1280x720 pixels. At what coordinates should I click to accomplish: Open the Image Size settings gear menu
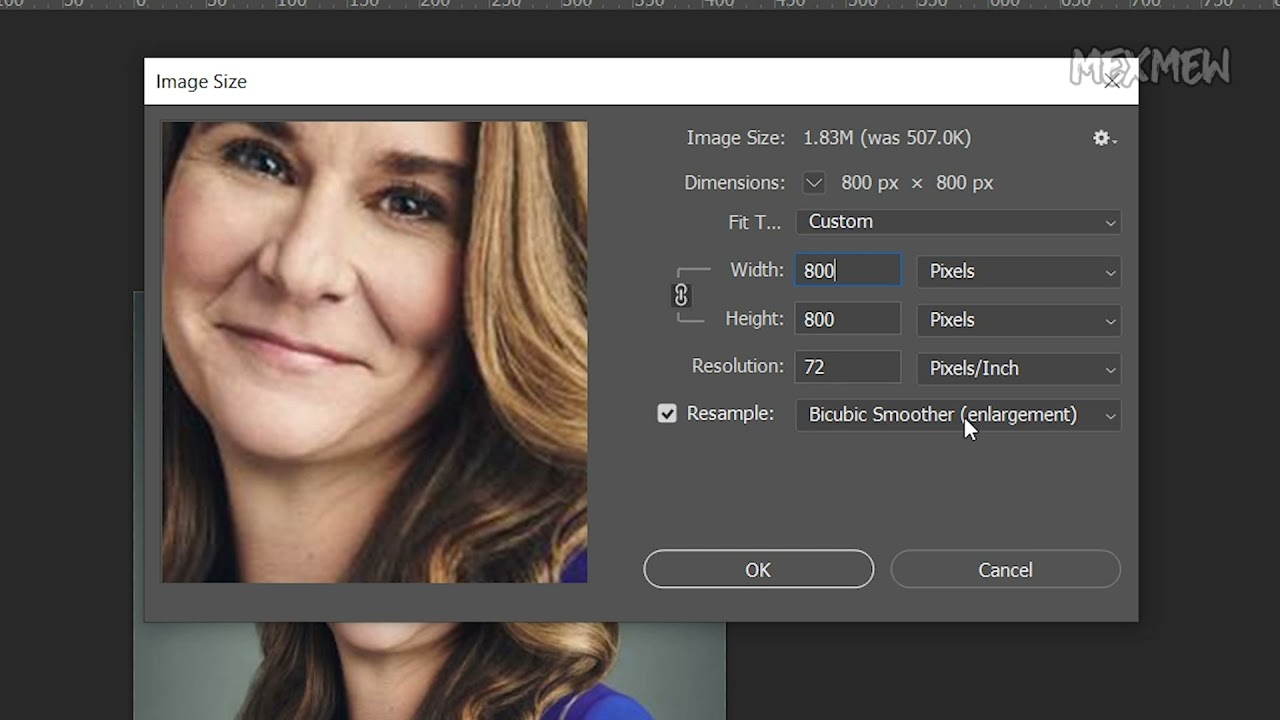click(1104, 138)
